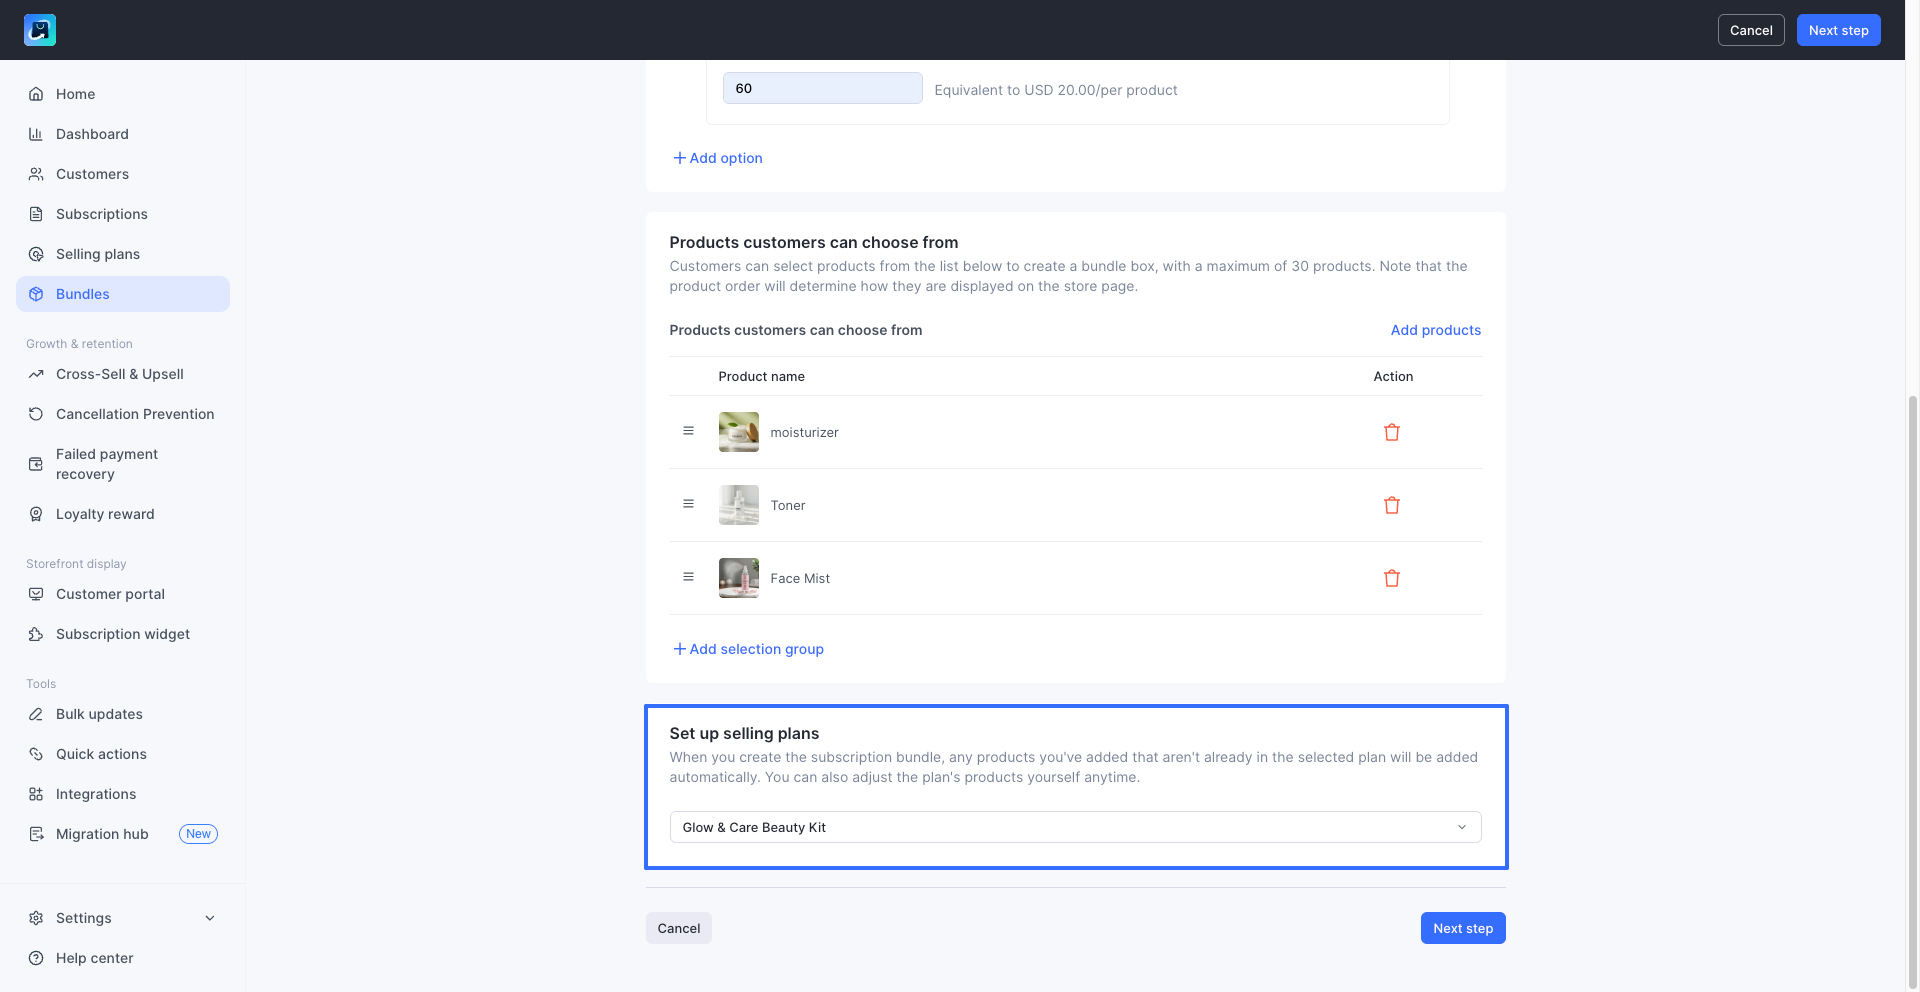The image size is (1920, 992).
Task: Click Next step in the top bar
Action: pyautogui.click(x=1838, y=30)
